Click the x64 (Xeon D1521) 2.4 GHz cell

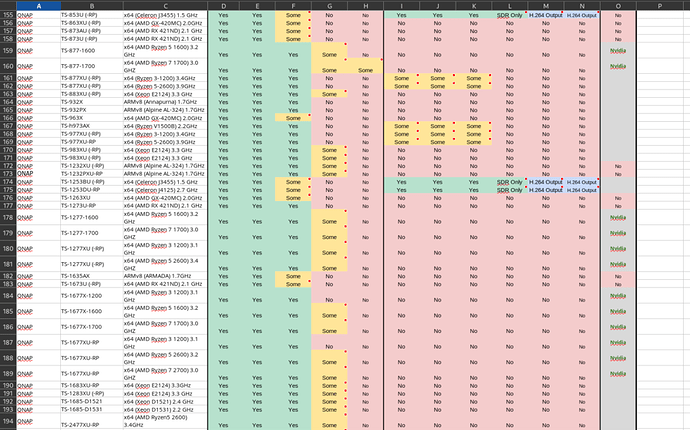pos(165,401)
